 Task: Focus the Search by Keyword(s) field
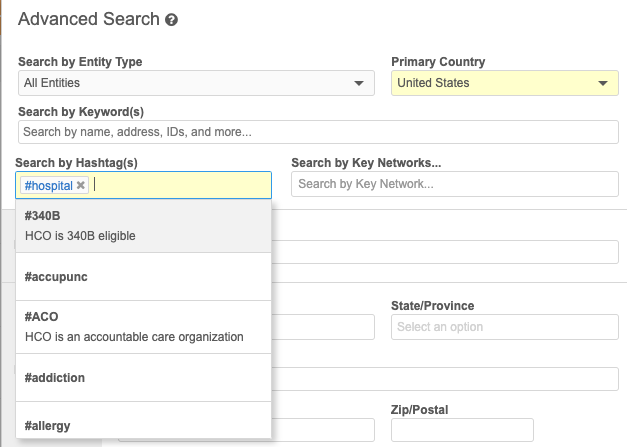318,132
